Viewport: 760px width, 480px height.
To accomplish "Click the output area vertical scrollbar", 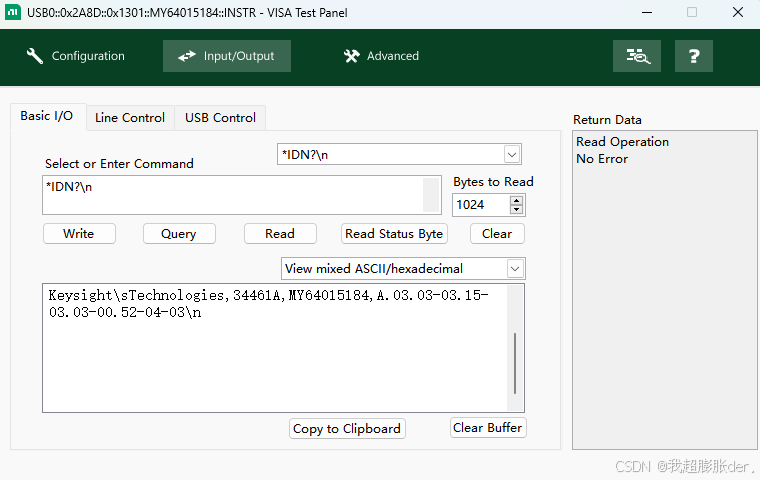I will pos(515,363).
